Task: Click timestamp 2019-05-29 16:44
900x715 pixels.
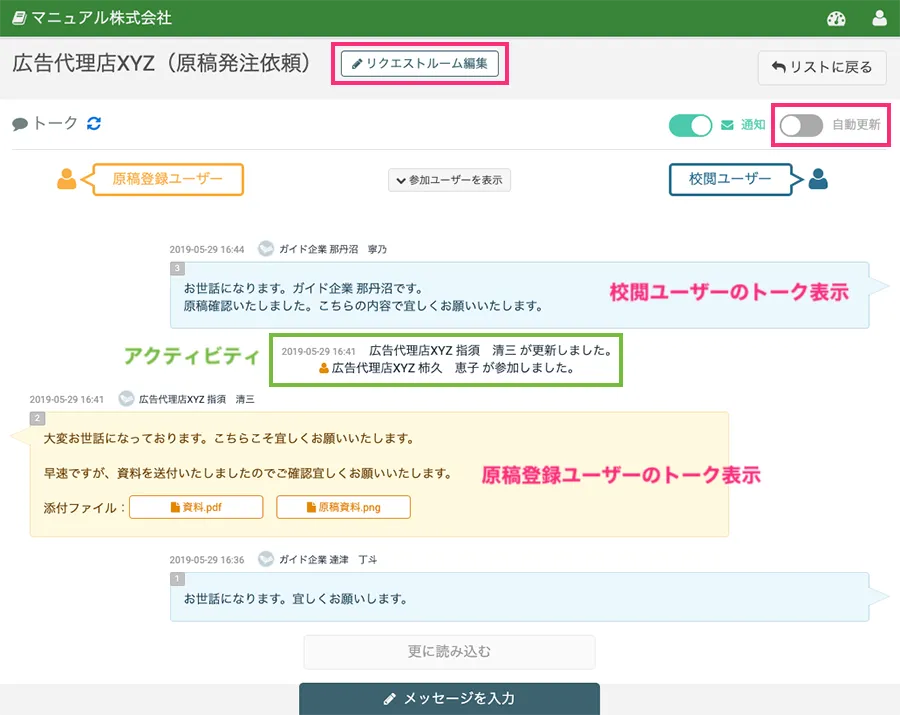Action: pos(207,250)
